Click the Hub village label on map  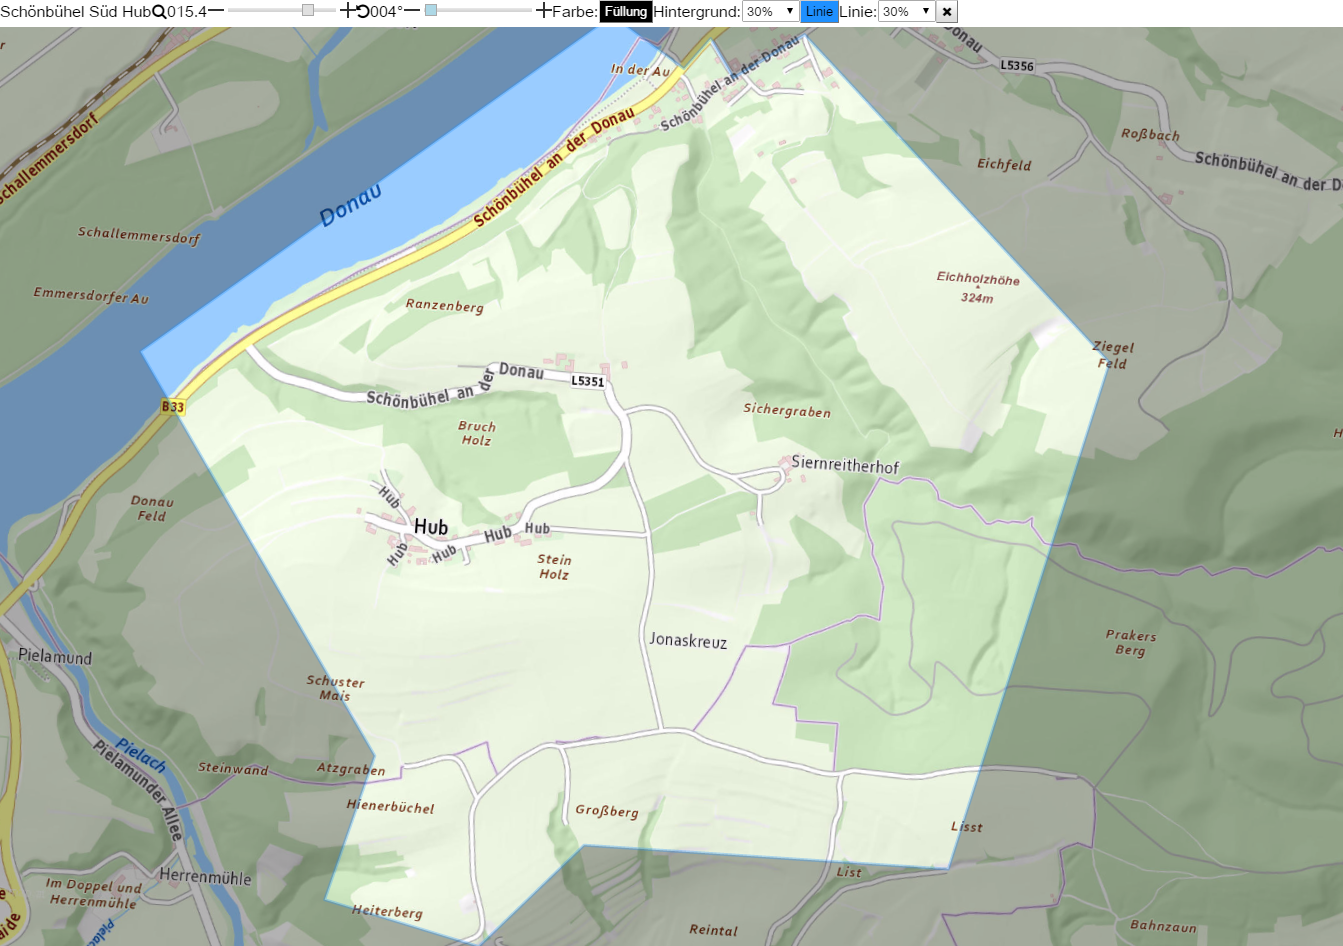tap(431, 527)
